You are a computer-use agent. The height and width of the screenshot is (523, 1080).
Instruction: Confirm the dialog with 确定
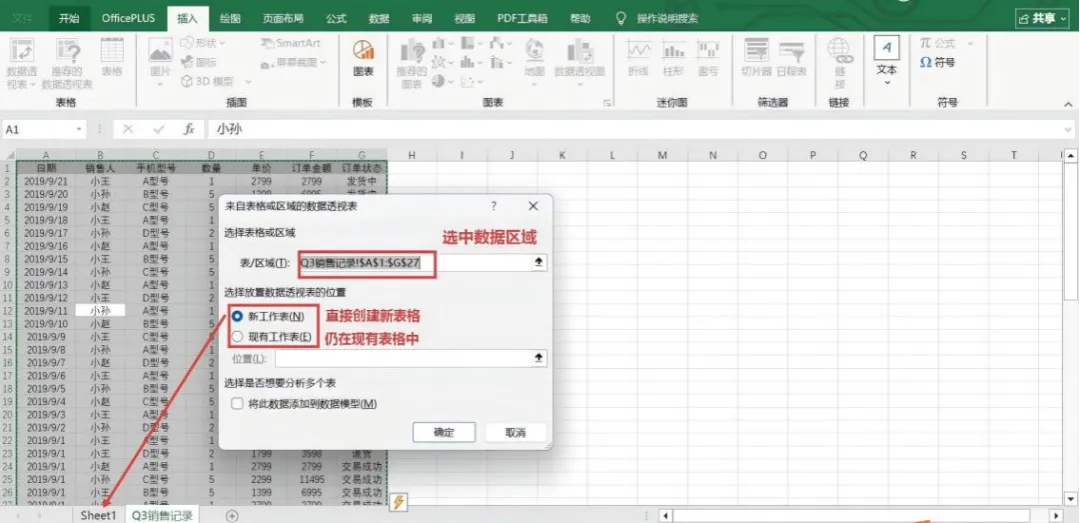444,433
